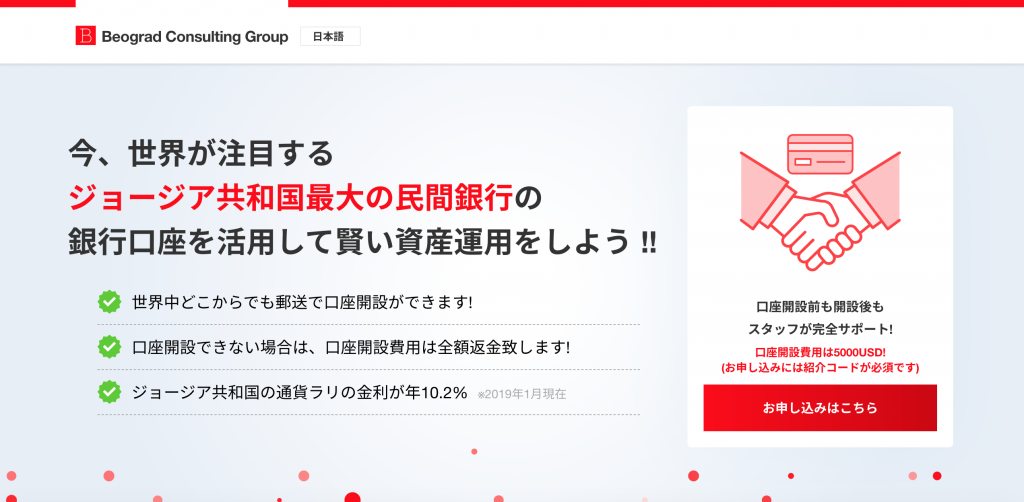This screenshot has height=502, width=1024.
Task: Click the 紹介コードが必須です notice text
Action: click(820, 368)
